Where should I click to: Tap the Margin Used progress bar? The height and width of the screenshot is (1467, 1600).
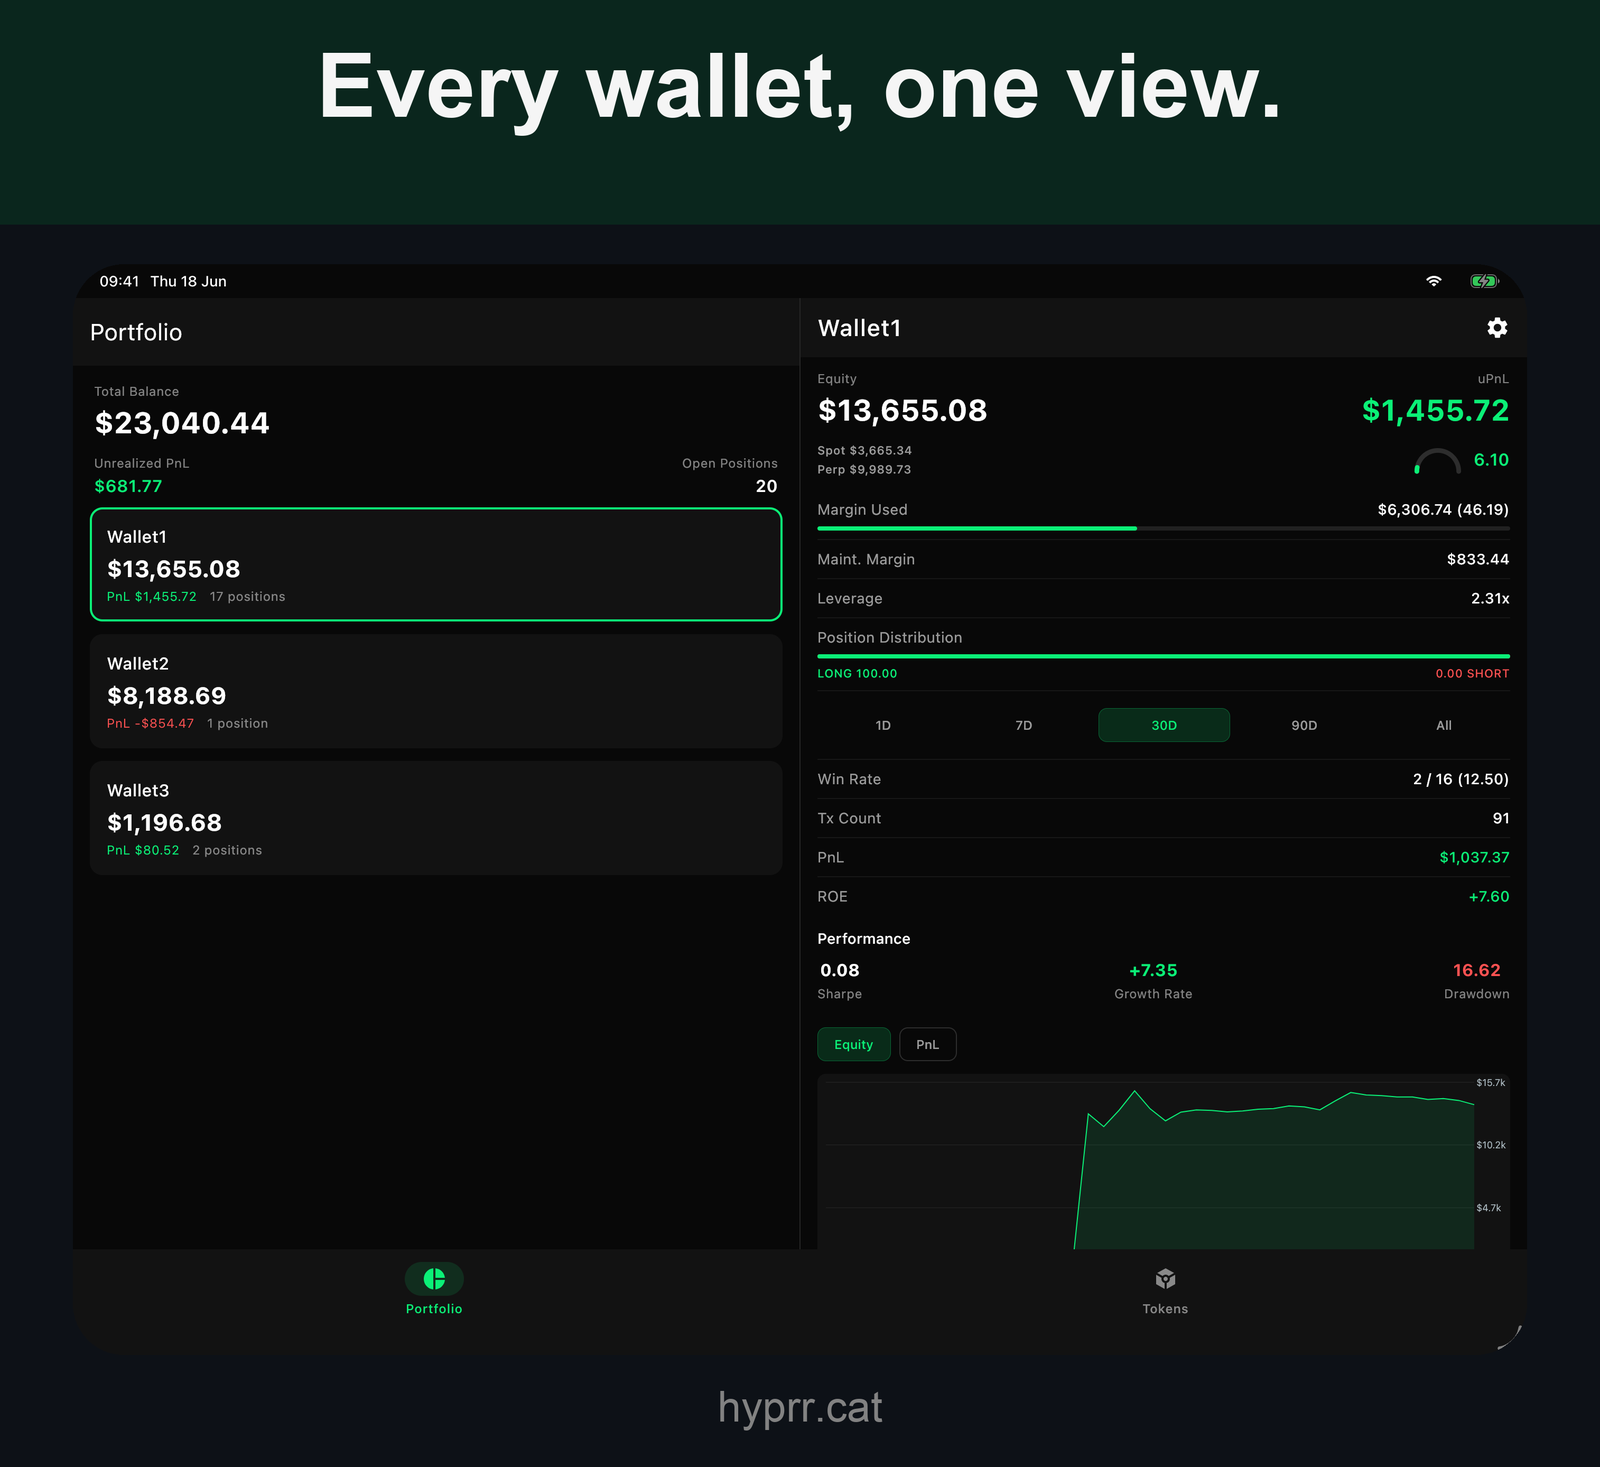[x=1163, y=528]
